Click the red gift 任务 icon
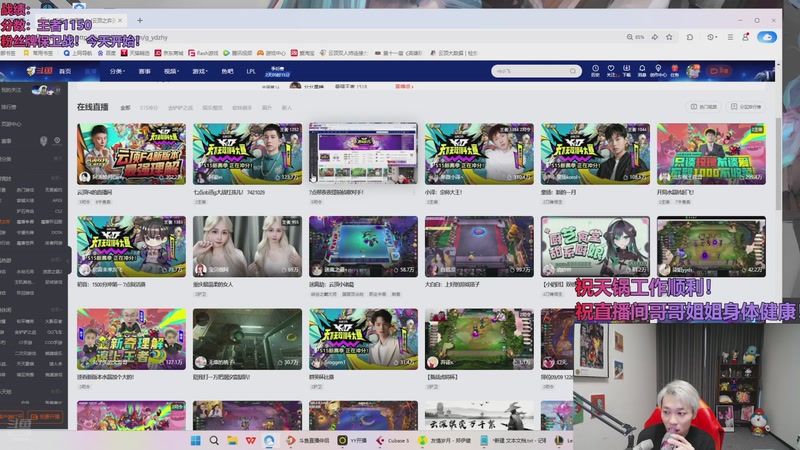This screenshot has height=450, width=800. (x=674, y=70)
